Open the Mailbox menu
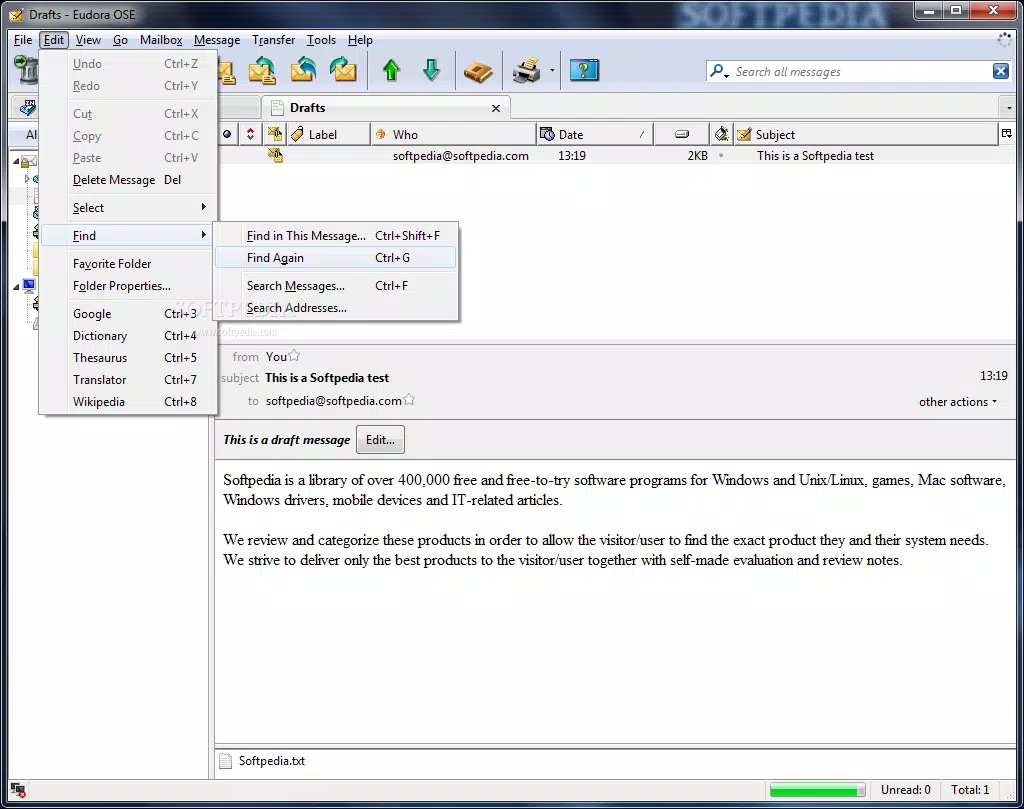Image resolution: width=1024 pixels, height=809 pixels. coord(161,40)
